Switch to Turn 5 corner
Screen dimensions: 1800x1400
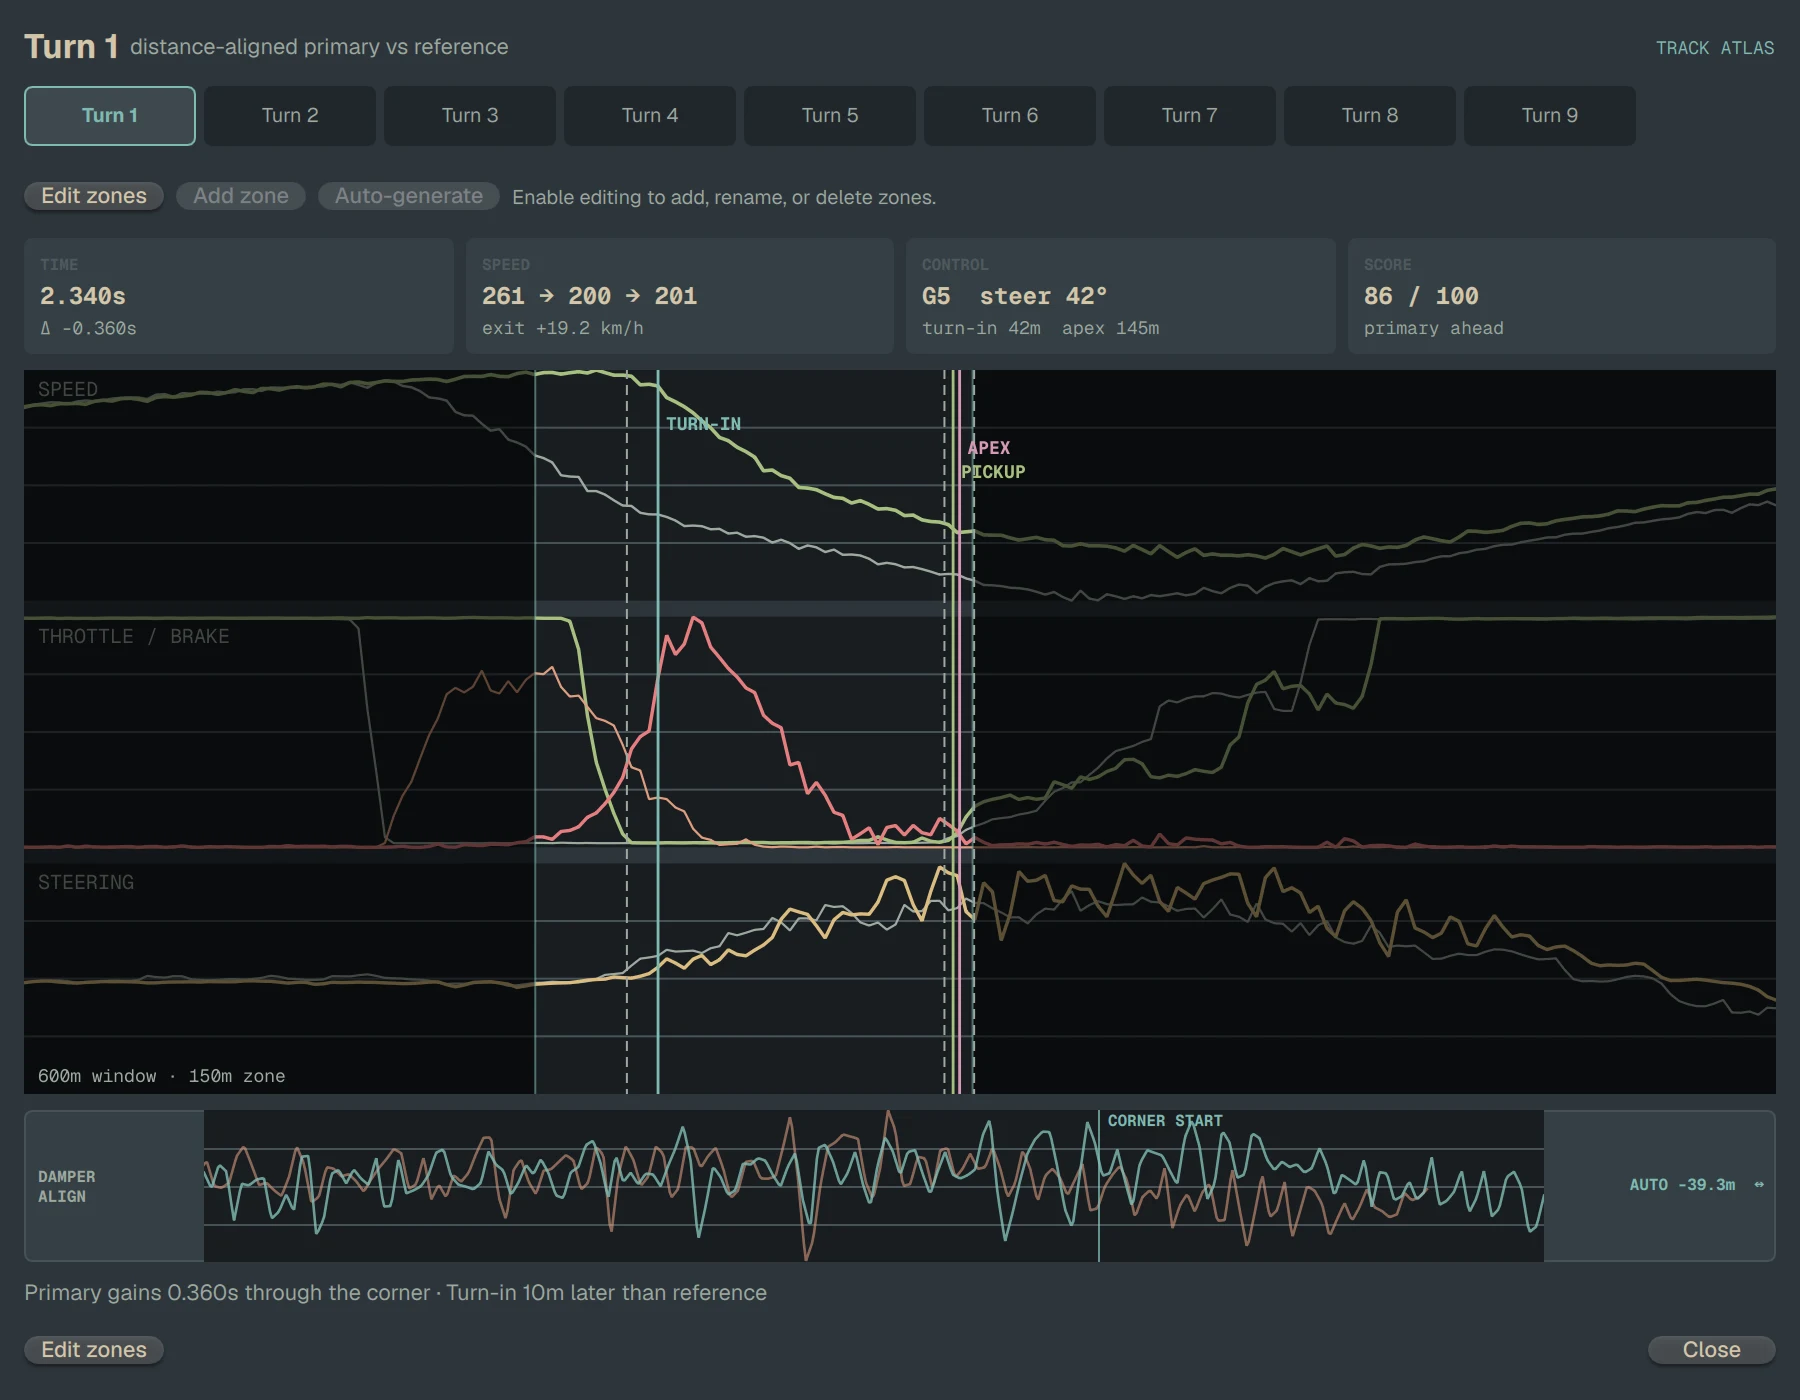[x=830, y=116]
